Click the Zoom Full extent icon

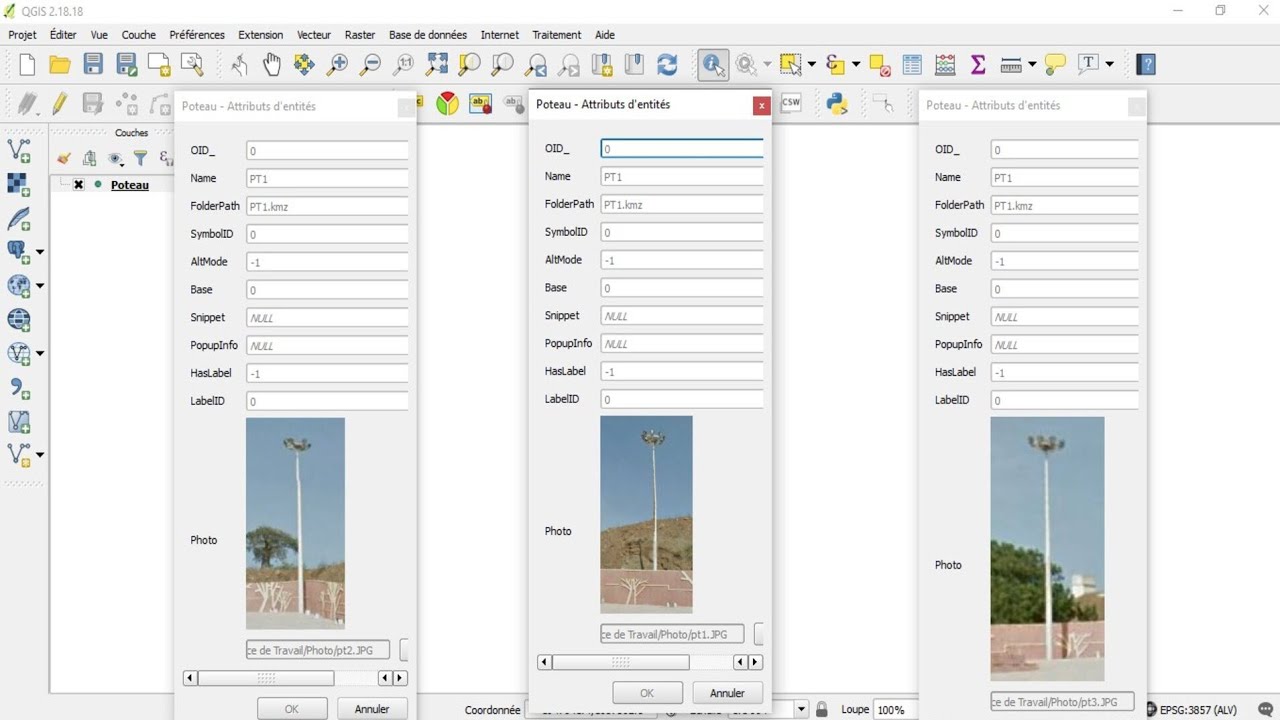[x=437, y=65]
